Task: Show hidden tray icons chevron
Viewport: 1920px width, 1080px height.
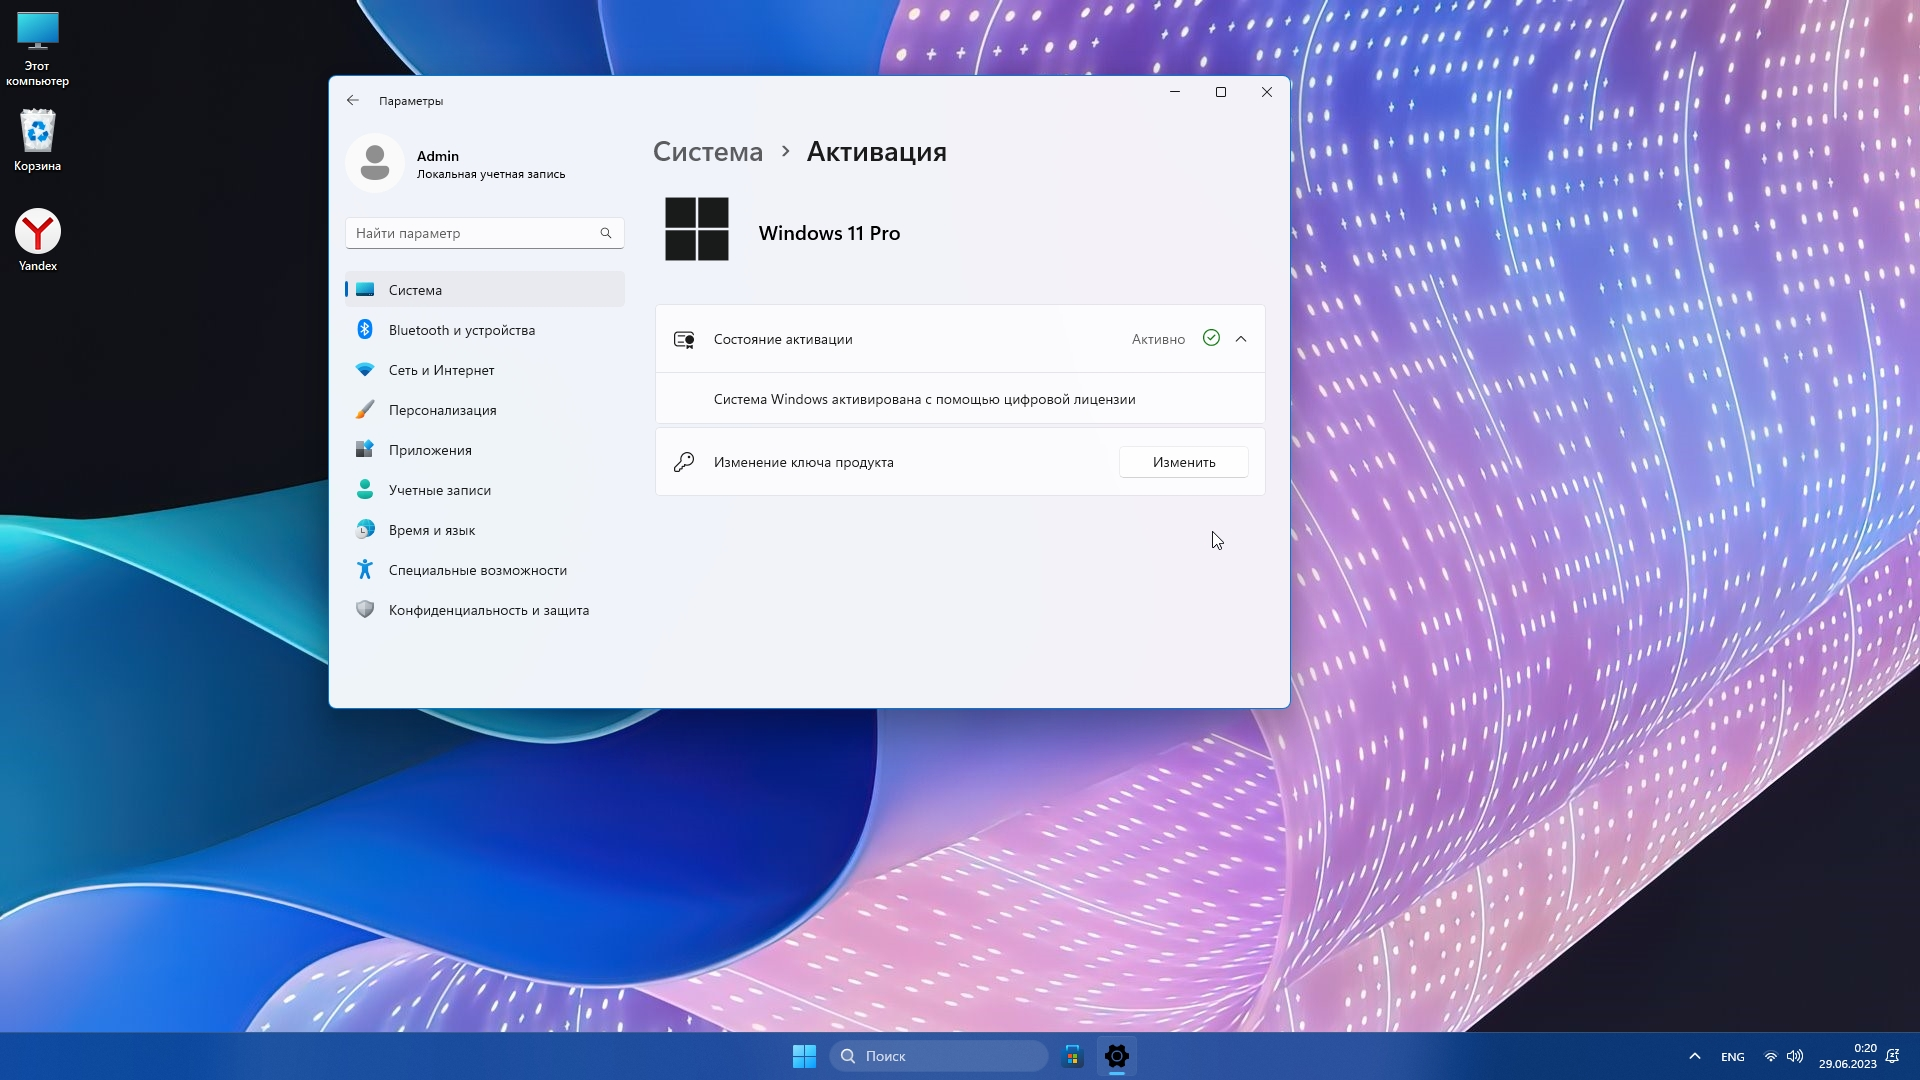Action: tap(1694, 1056)
